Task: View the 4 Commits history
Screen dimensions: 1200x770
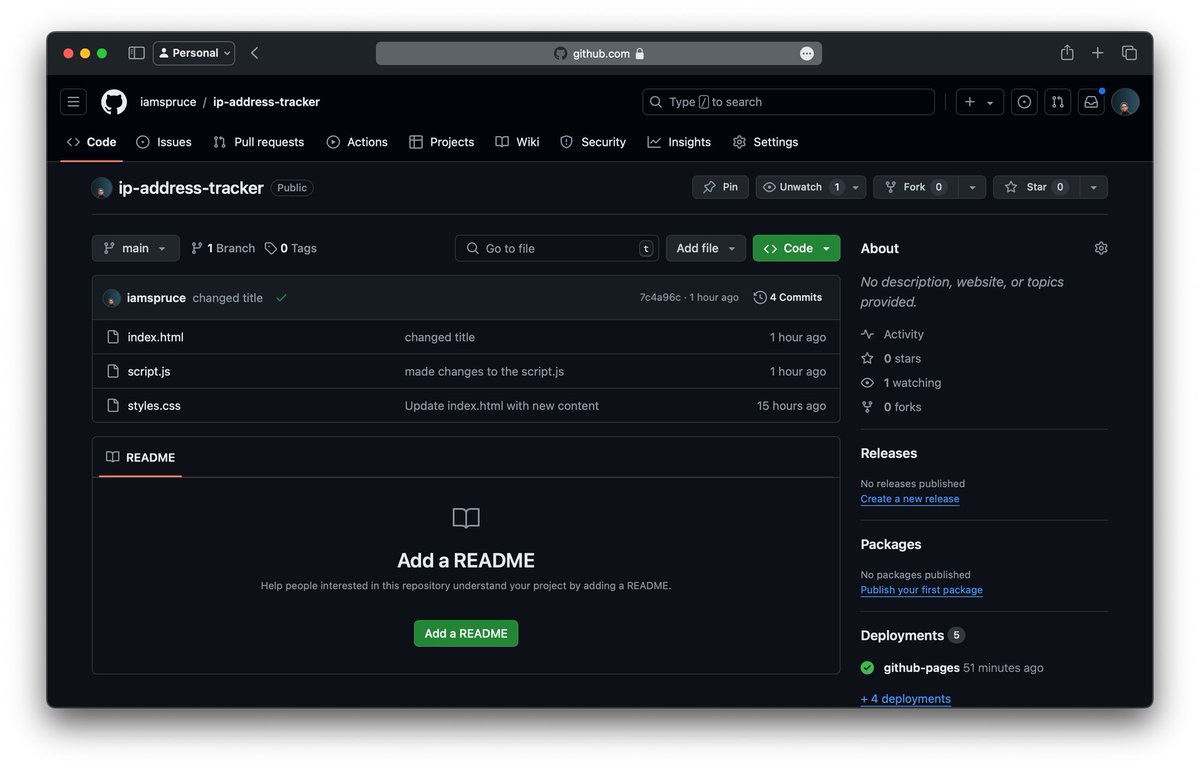Action: (x=788, y=298)
